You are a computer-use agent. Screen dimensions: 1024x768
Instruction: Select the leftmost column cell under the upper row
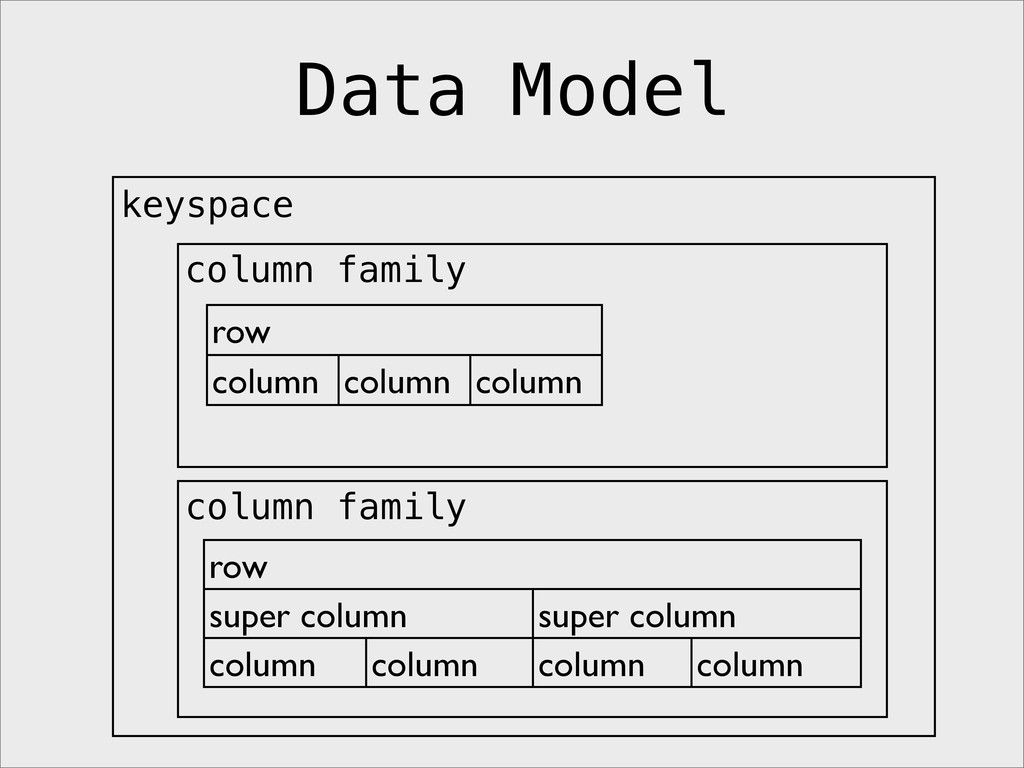(x=273, y=381)
